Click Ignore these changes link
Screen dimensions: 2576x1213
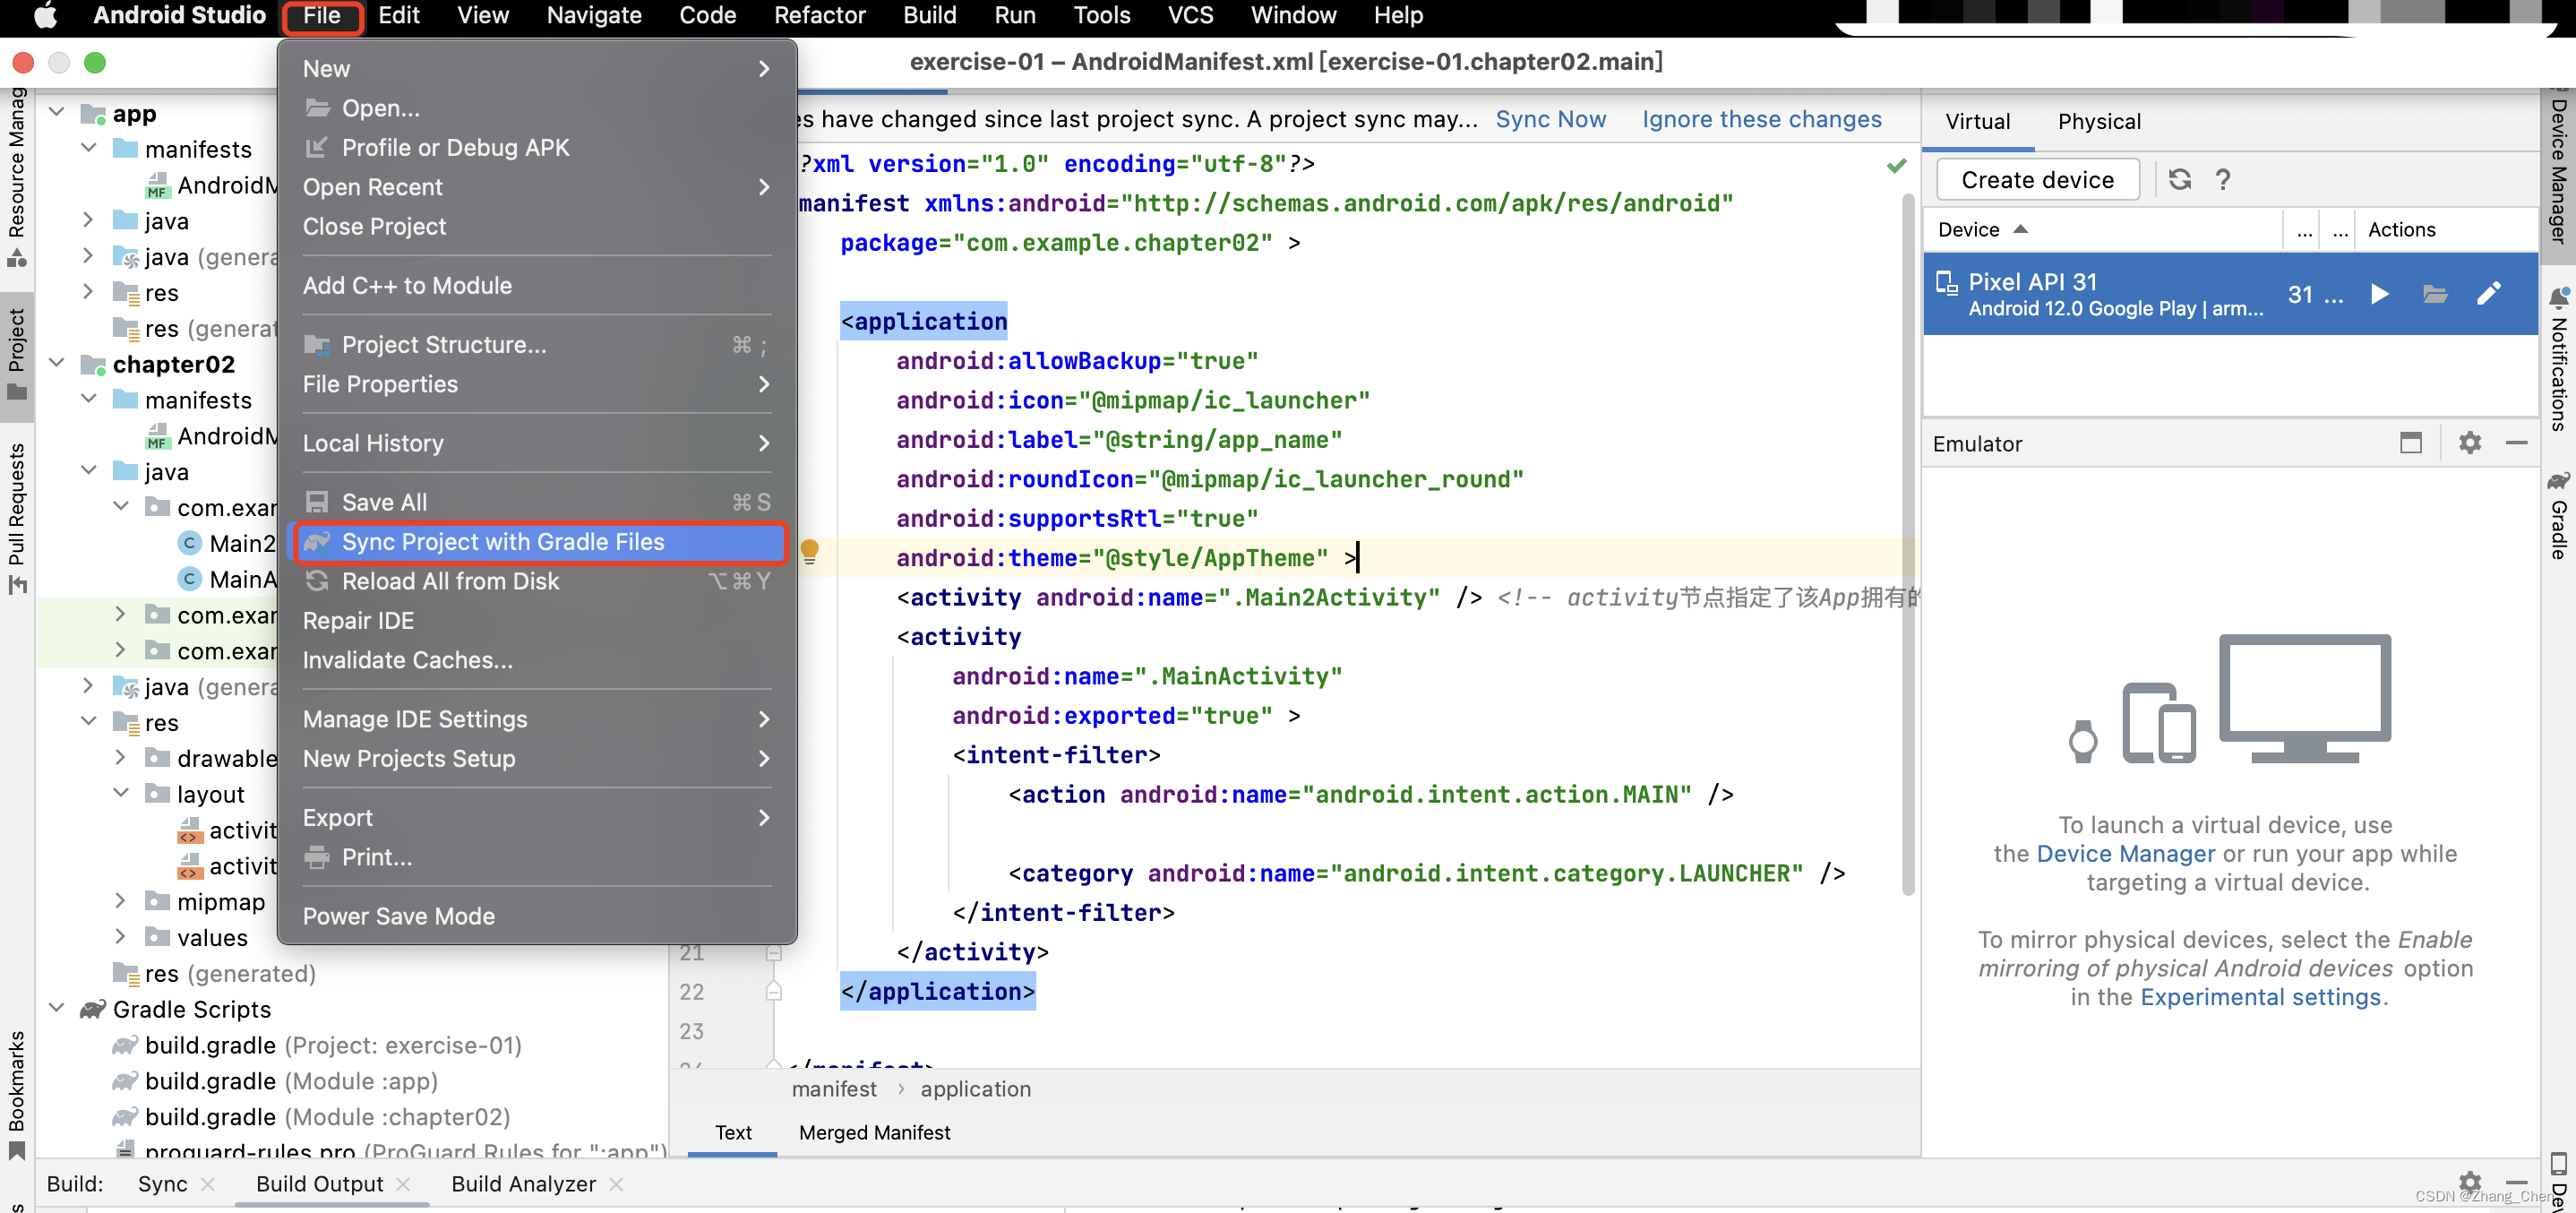tap(1761, 119)
